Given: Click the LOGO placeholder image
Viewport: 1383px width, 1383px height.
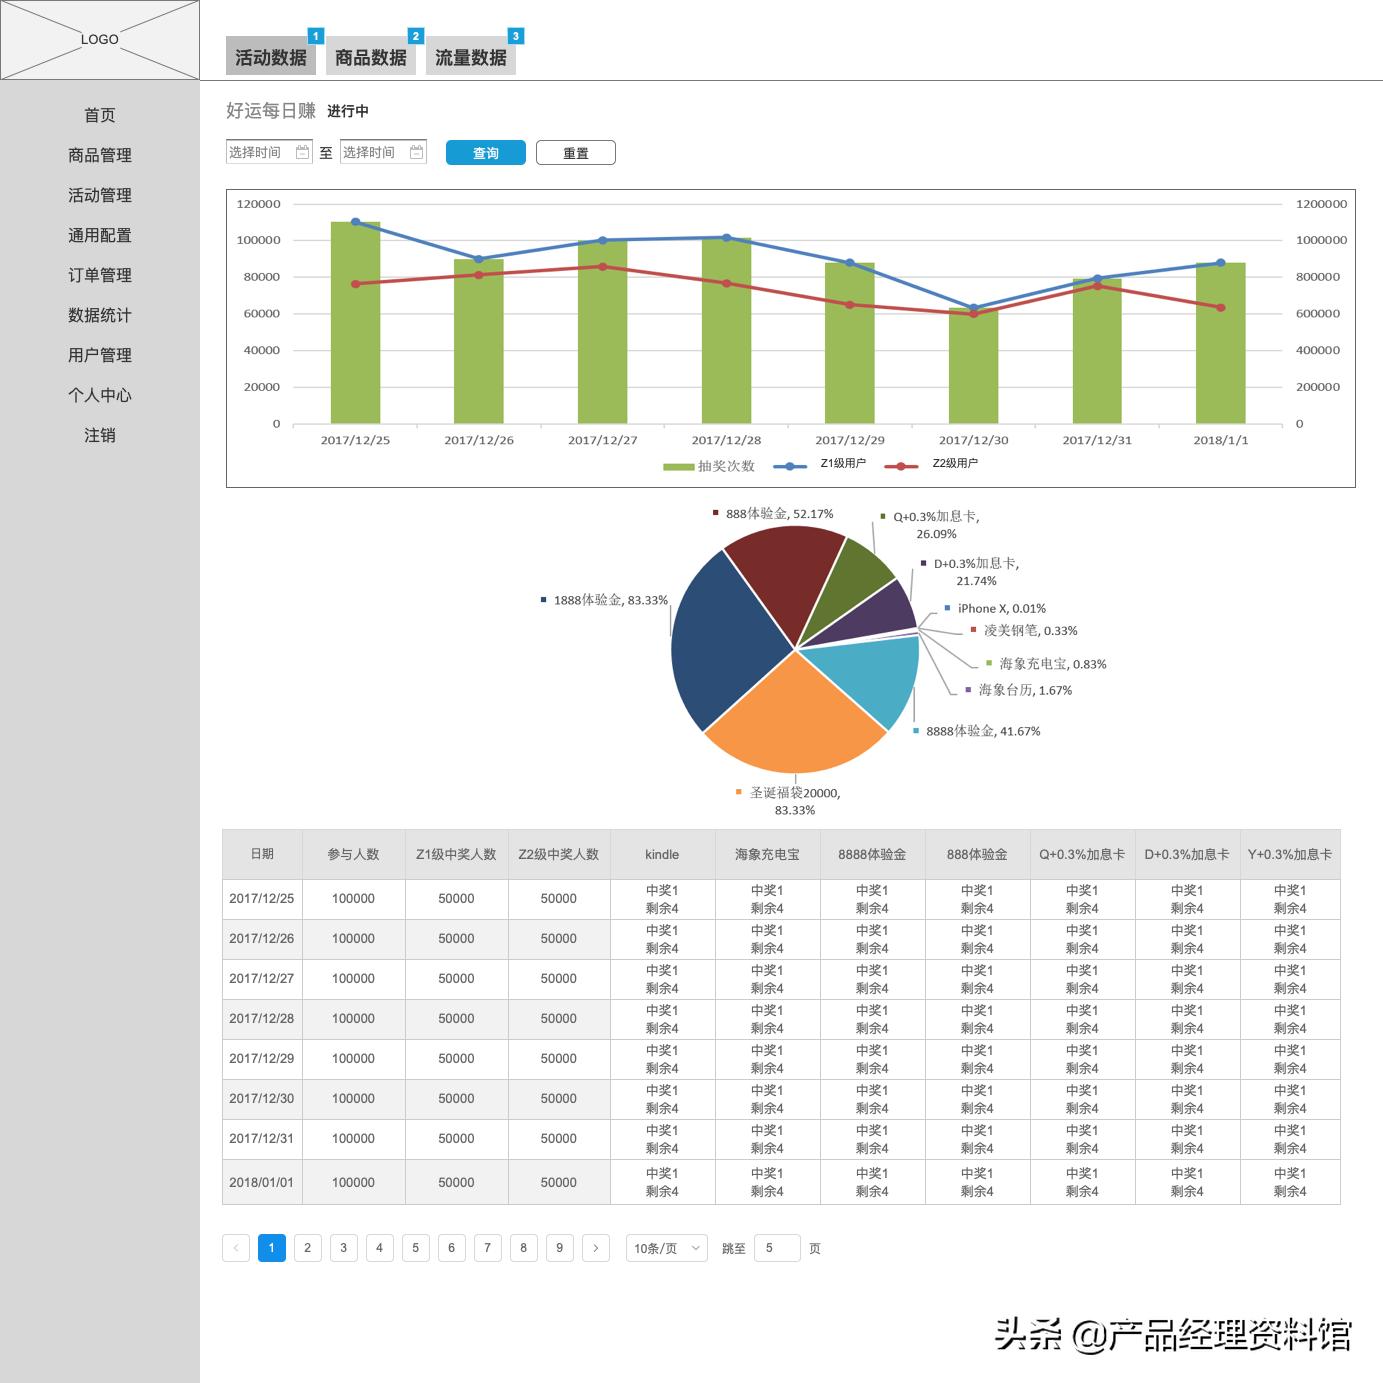Looking at the screenshot, I should click(100, 40).
